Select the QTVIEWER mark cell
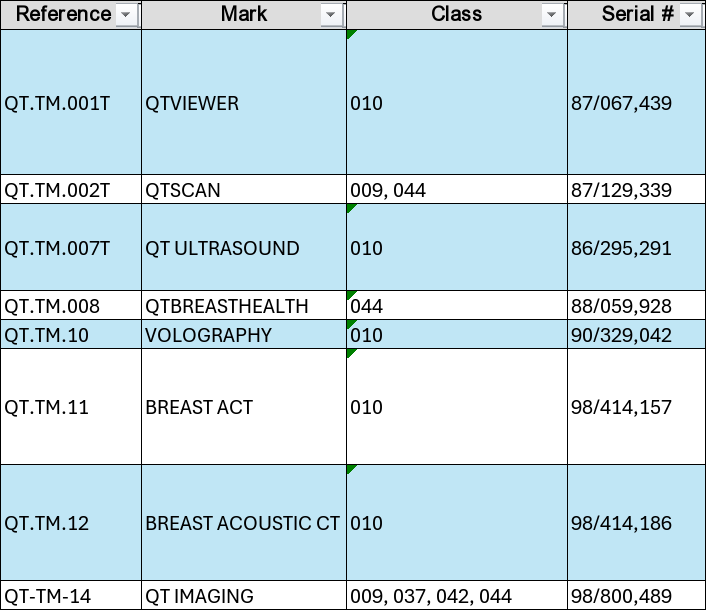Image resolution: width=707 pixels, height=611 pixels. (x=244, y=103)
